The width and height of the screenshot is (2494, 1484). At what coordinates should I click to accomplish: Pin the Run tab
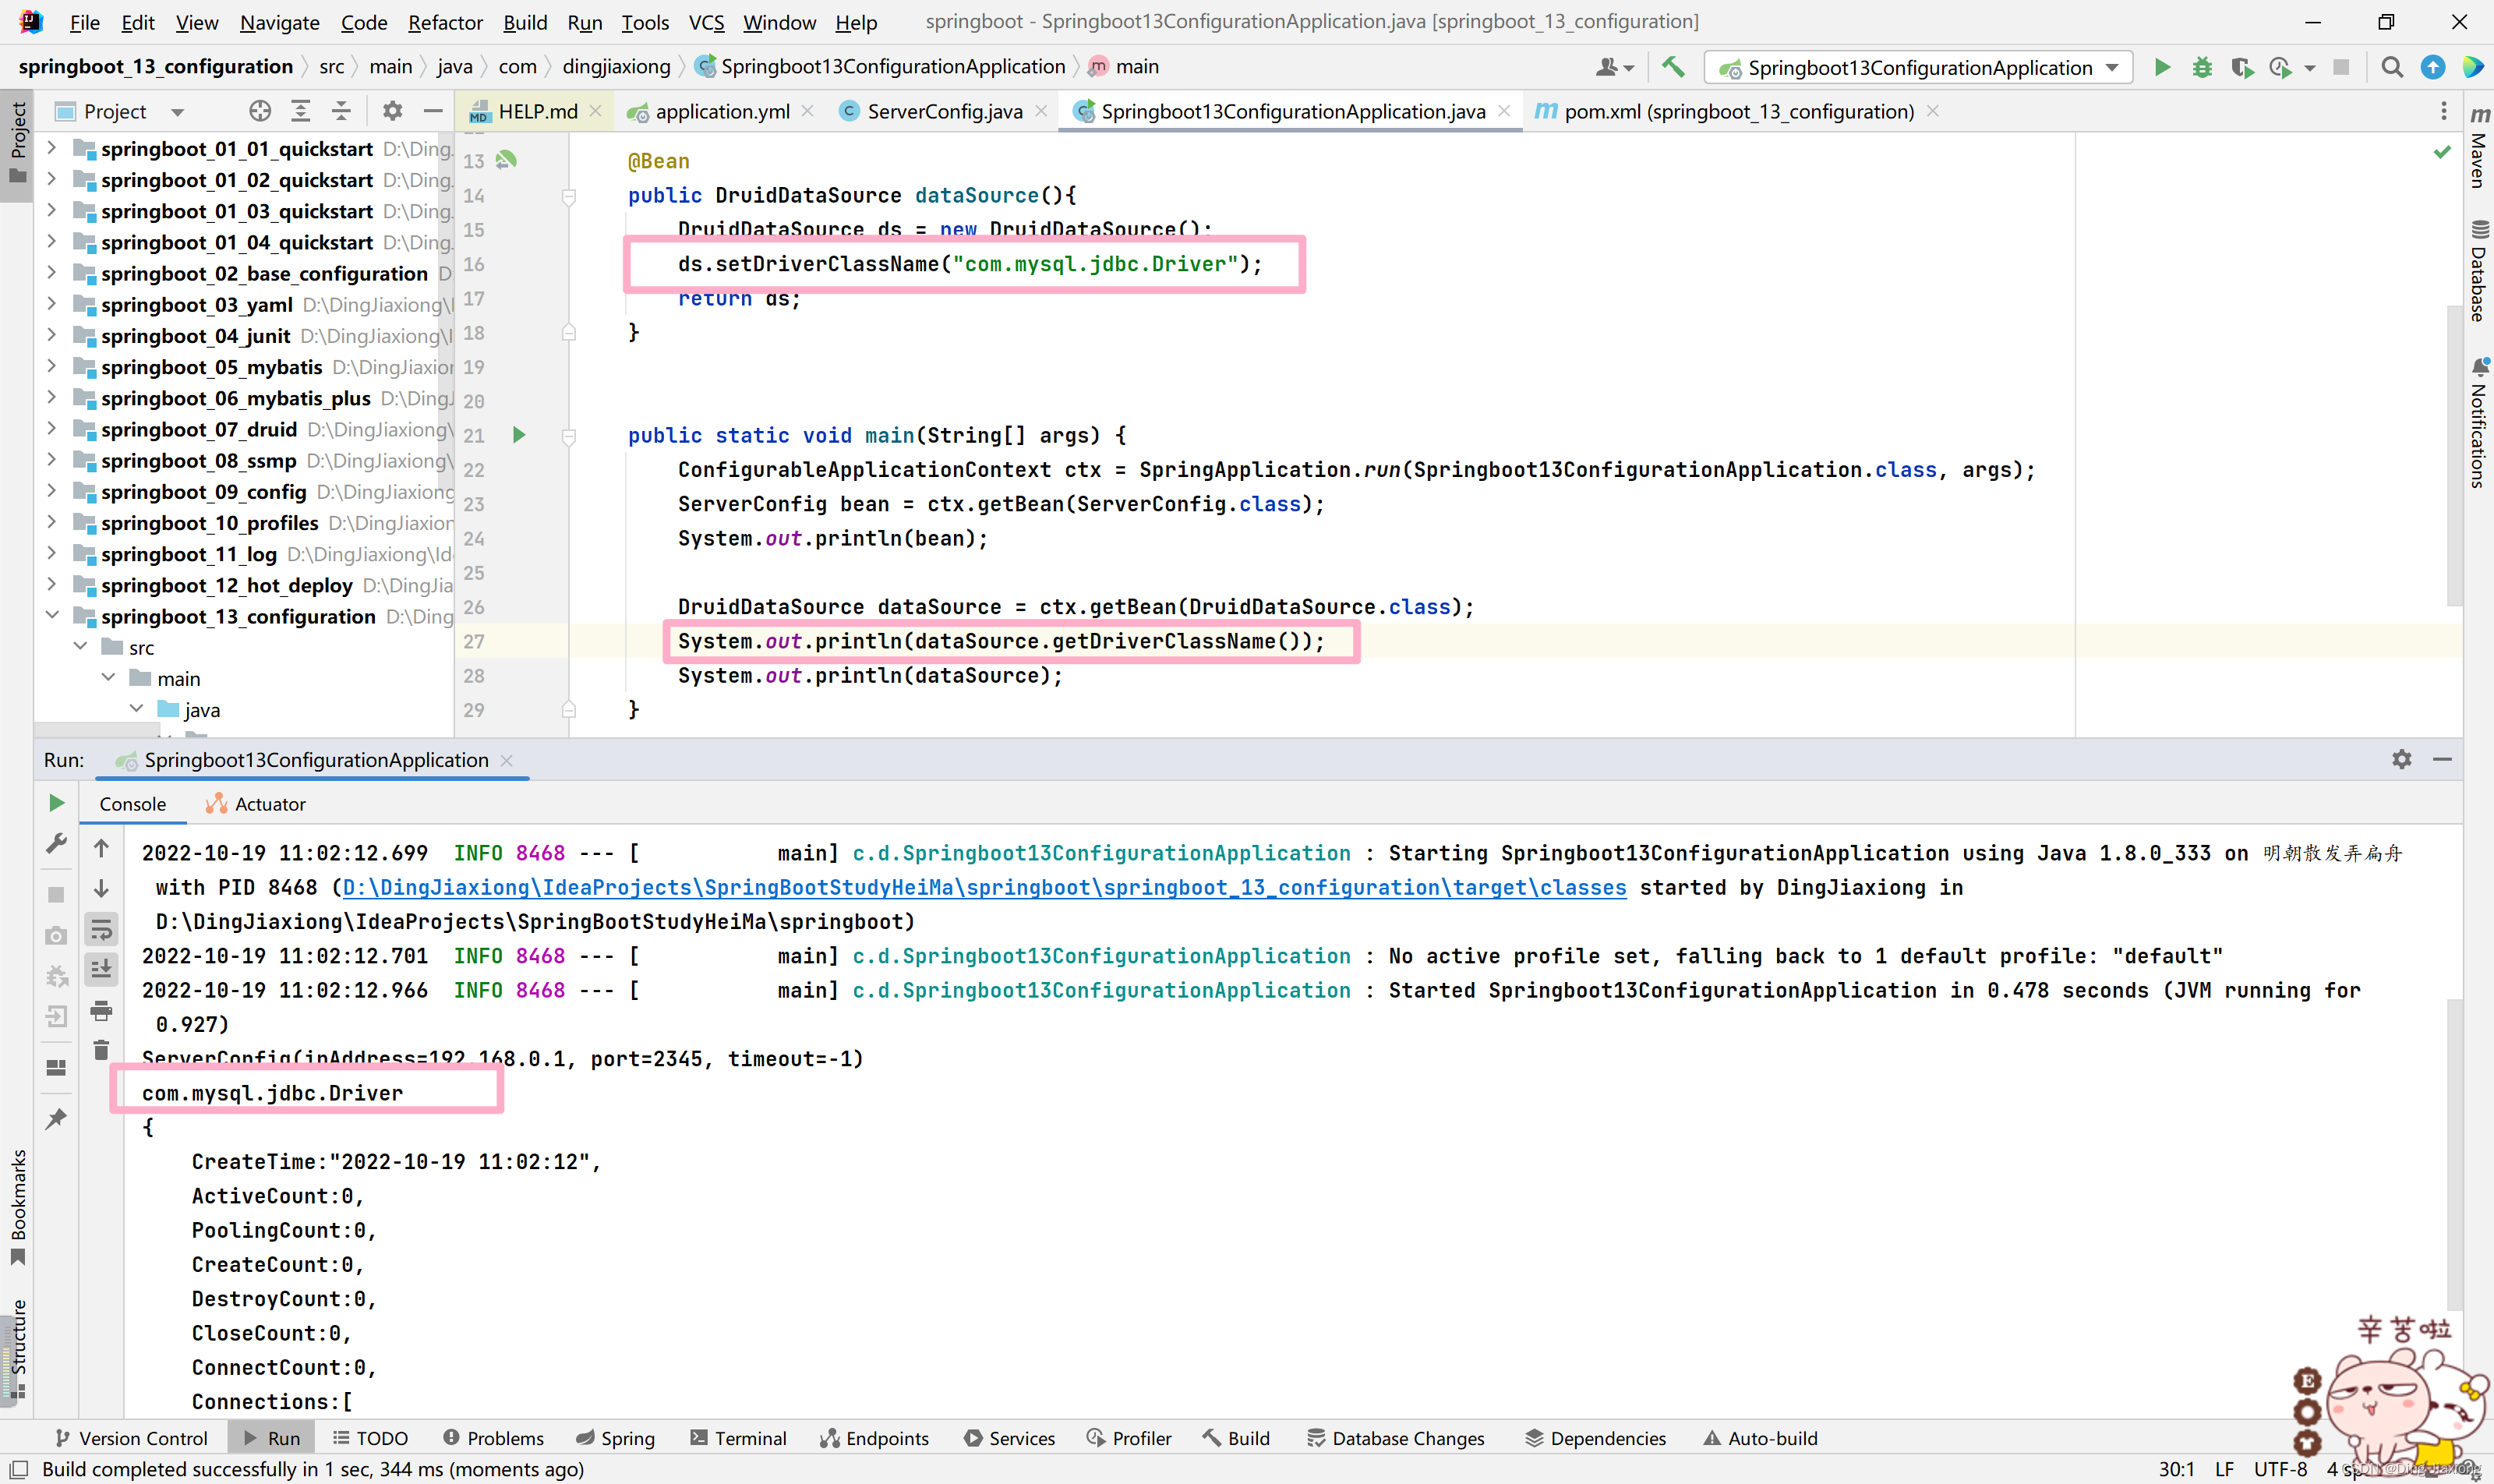pos(56,1118)
